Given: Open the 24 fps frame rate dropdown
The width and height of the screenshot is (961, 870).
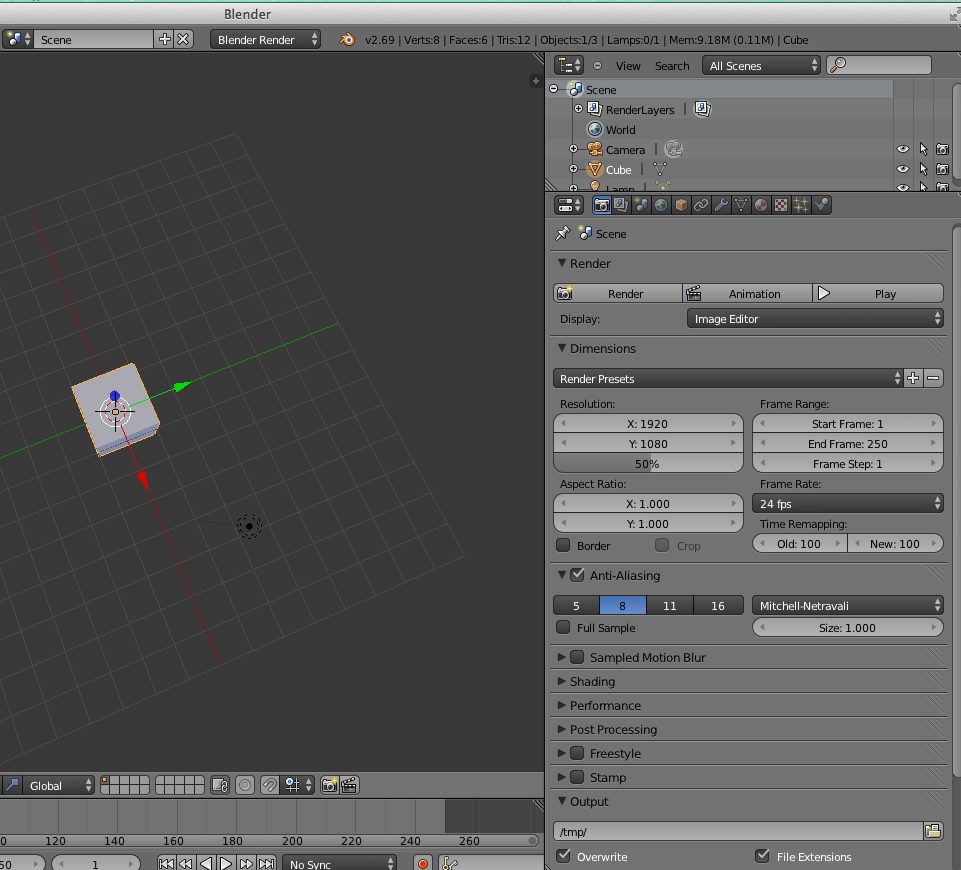Looking at the screenshot, I should pos(848,504).
